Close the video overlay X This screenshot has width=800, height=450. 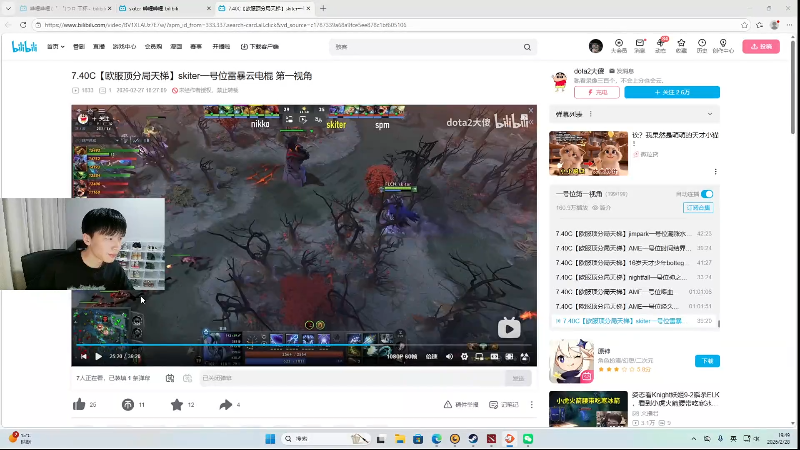[x=531, y=110]
